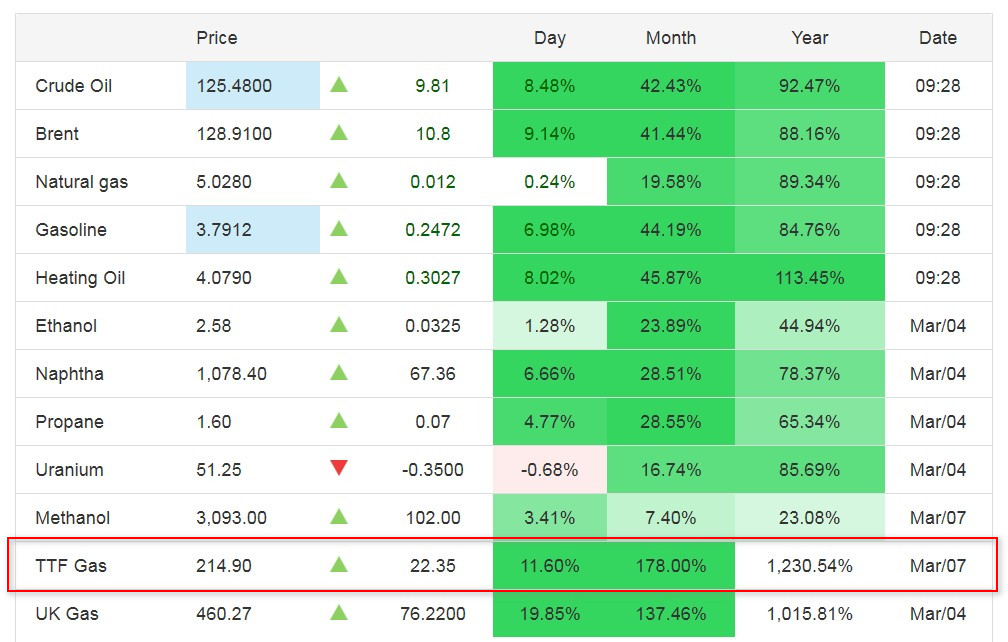Click the up arrow in Natural gas row
Image resolution: width=1008 pixels, height=642 pixels.
click(339, 181)
